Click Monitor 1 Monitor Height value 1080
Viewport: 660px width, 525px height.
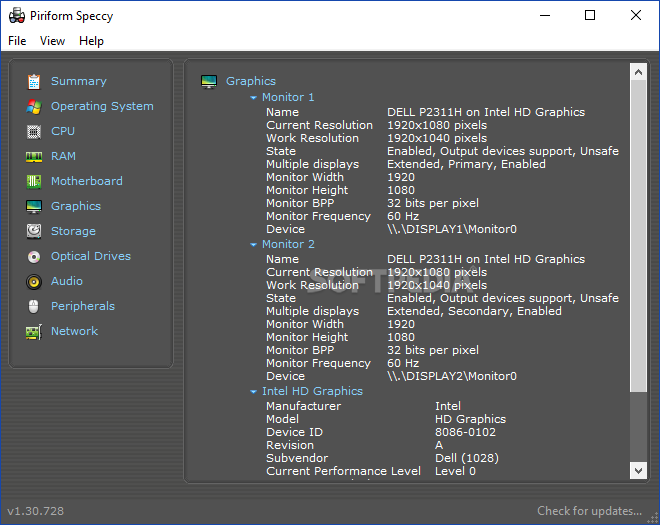point(401,190)
